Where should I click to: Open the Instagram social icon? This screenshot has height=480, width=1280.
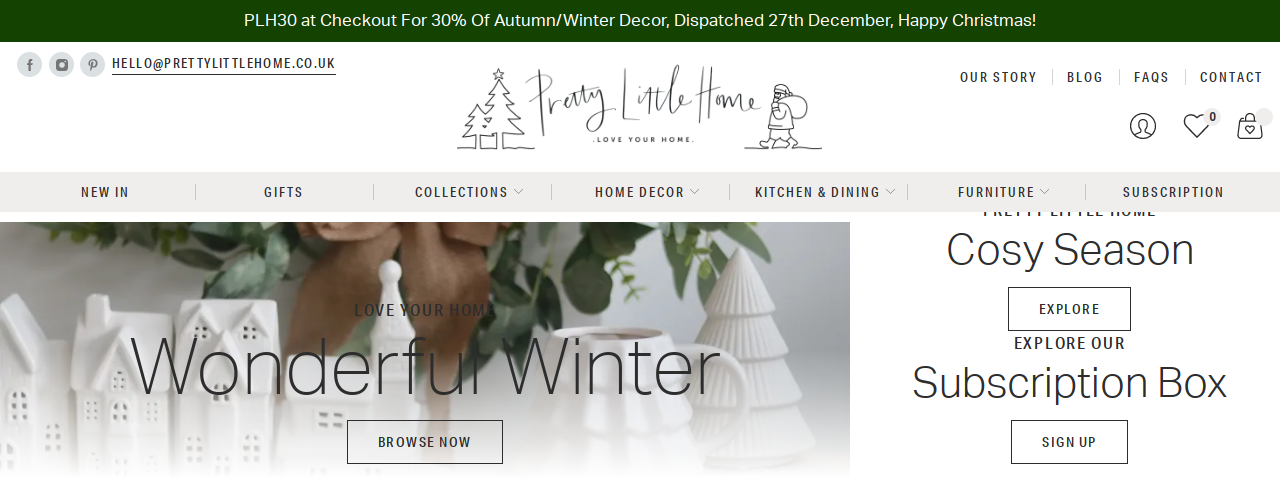pyautogui.click(x=61, y=65)
